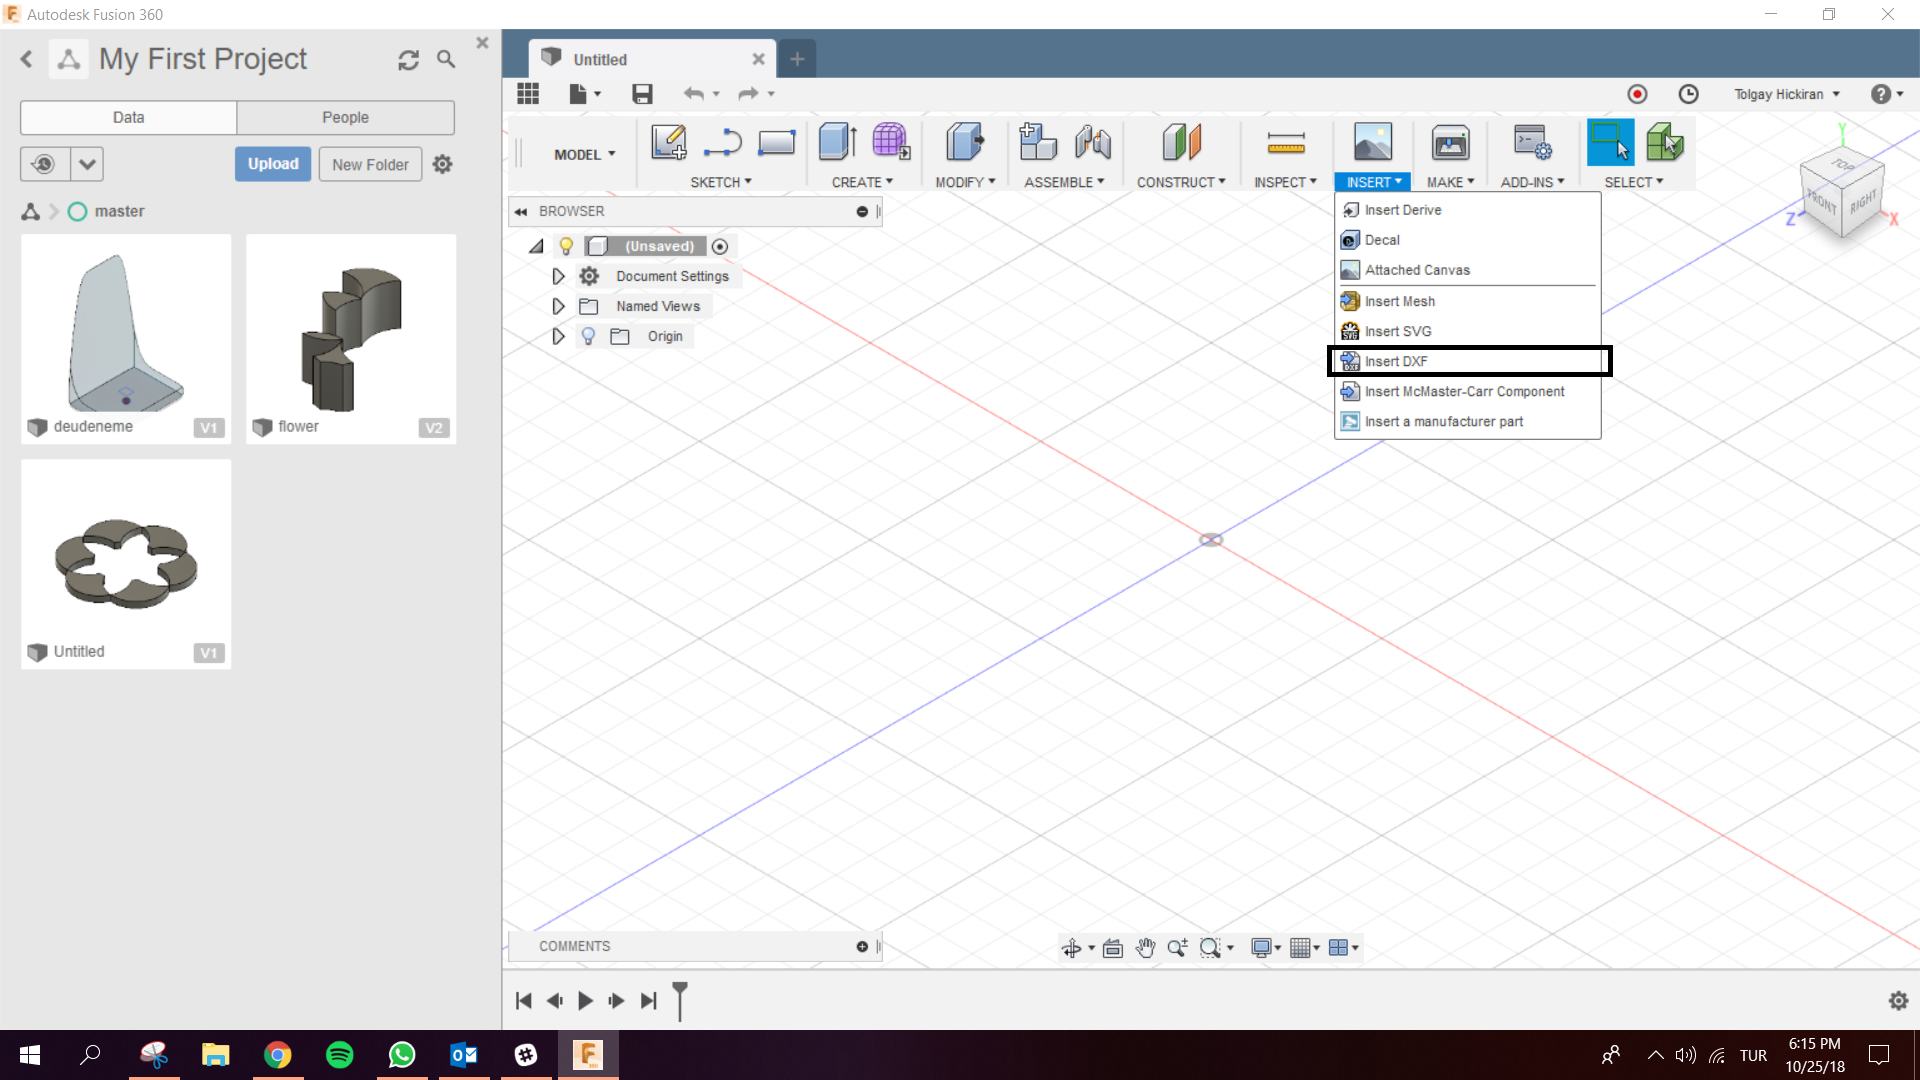Open the Job Status clock icon
The height and width of the screenshot is (1080, 1920).
click(x=1688, y=94)
